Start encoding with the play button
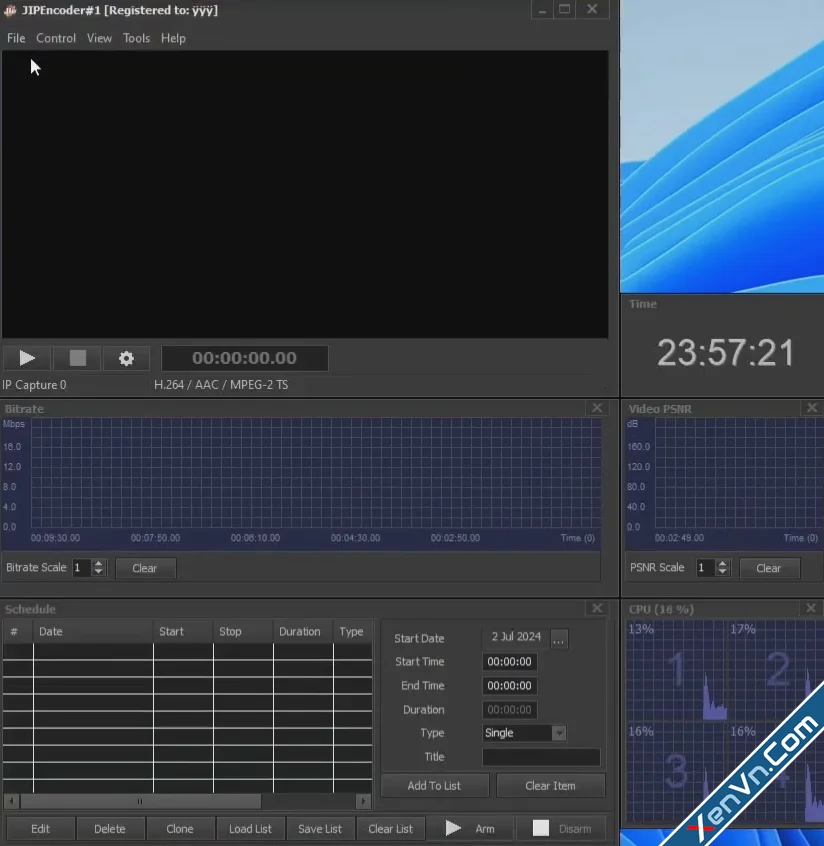Screen dimensions: 824x846 click(x=27, y=358)
